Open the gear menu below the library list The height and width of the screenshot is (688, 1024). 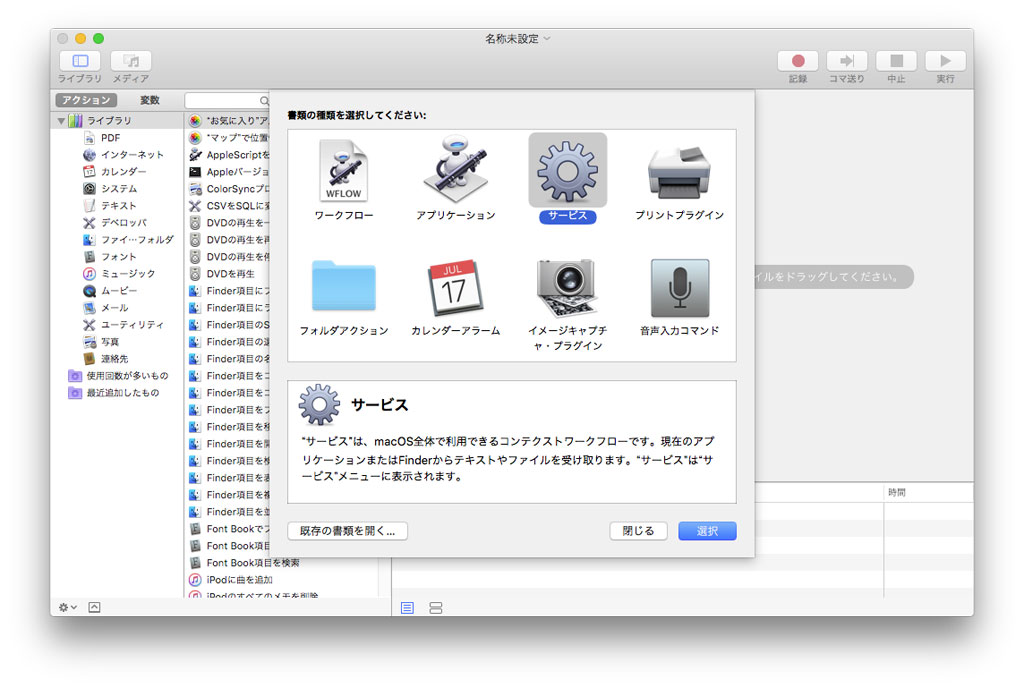tap(68, 608)
